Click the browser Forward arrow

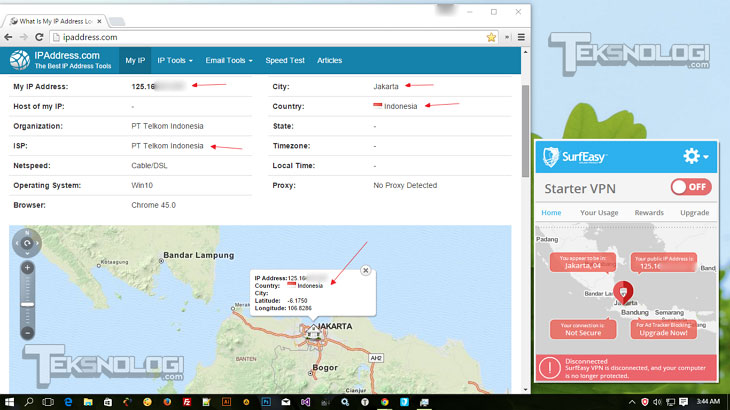23,37
